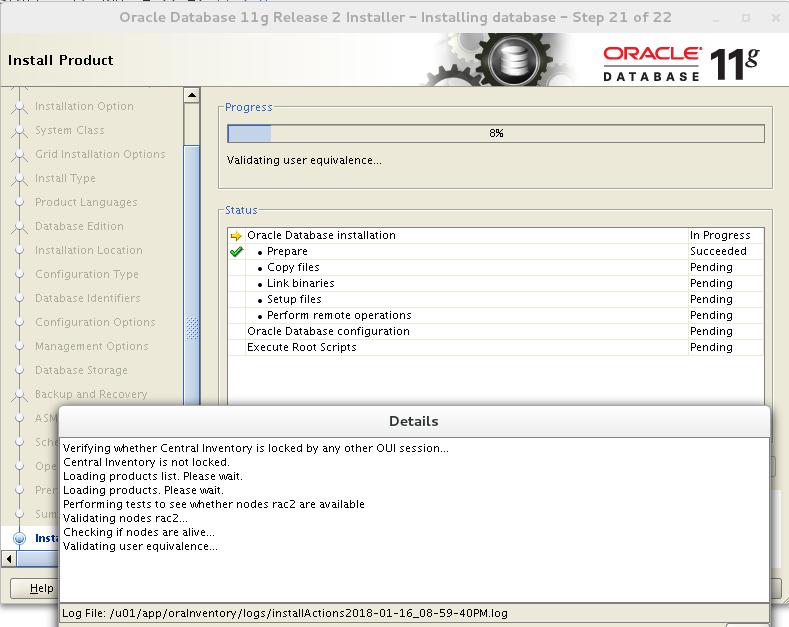Select Install Type step in sidebar

tap(65, 178)
